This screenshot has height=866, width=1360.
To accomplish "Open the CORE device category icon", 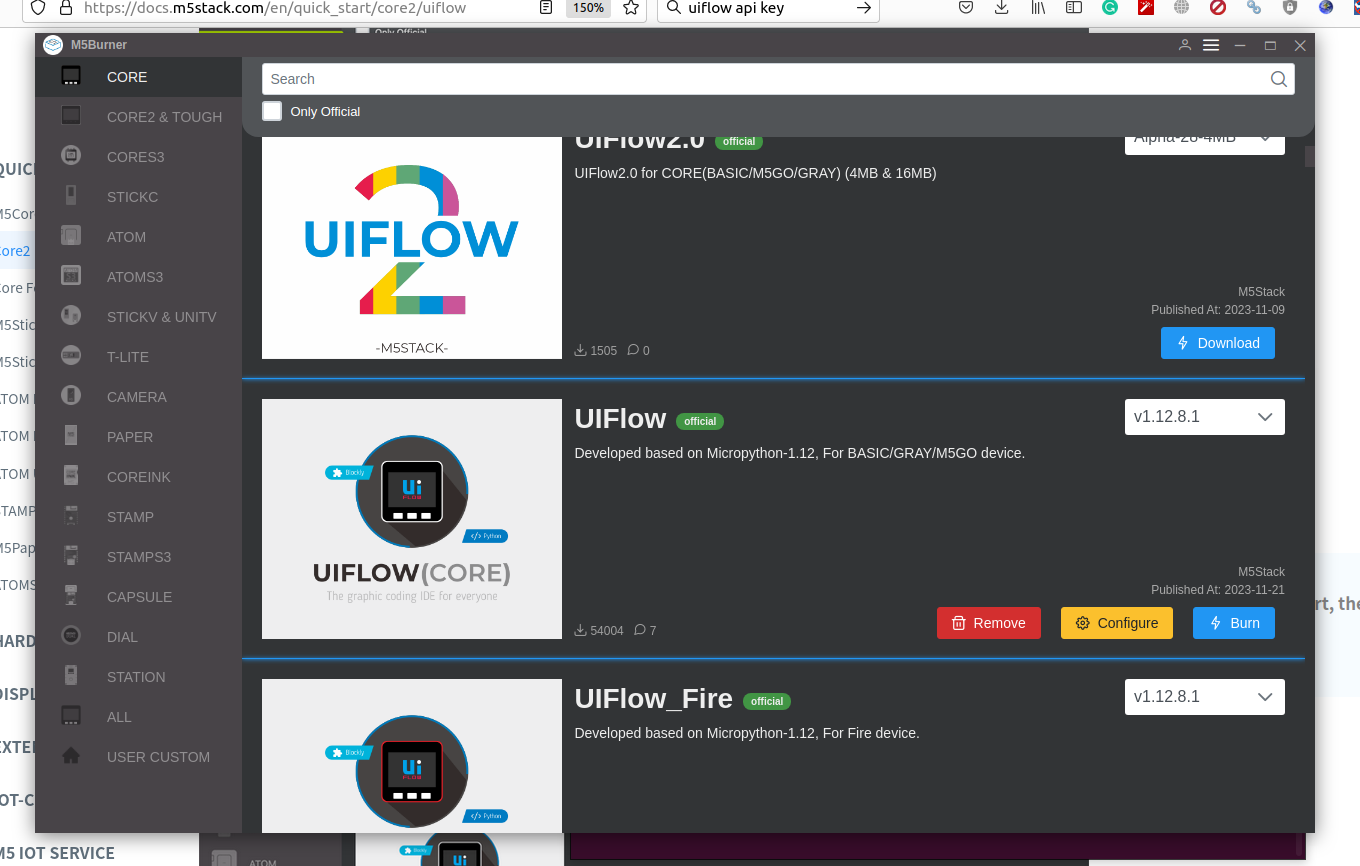I will tap(71, 76).
